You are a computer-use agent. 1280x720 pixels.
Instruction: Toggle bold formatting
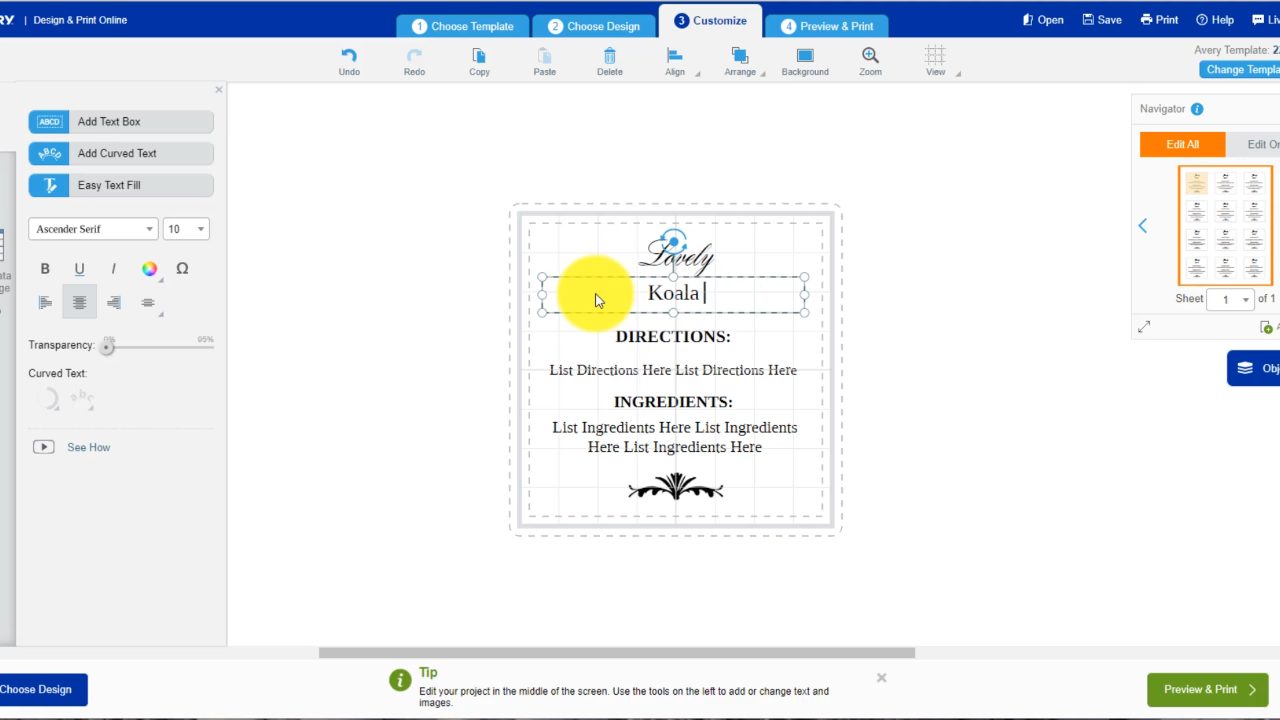[45, 268]
